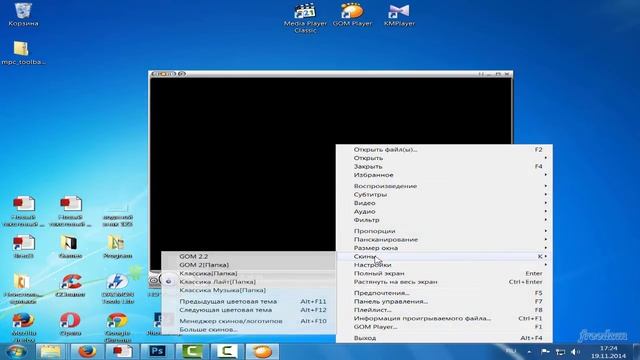Expand the Открыть submenu arrow

pyautogui.click(x=546, y=158)
